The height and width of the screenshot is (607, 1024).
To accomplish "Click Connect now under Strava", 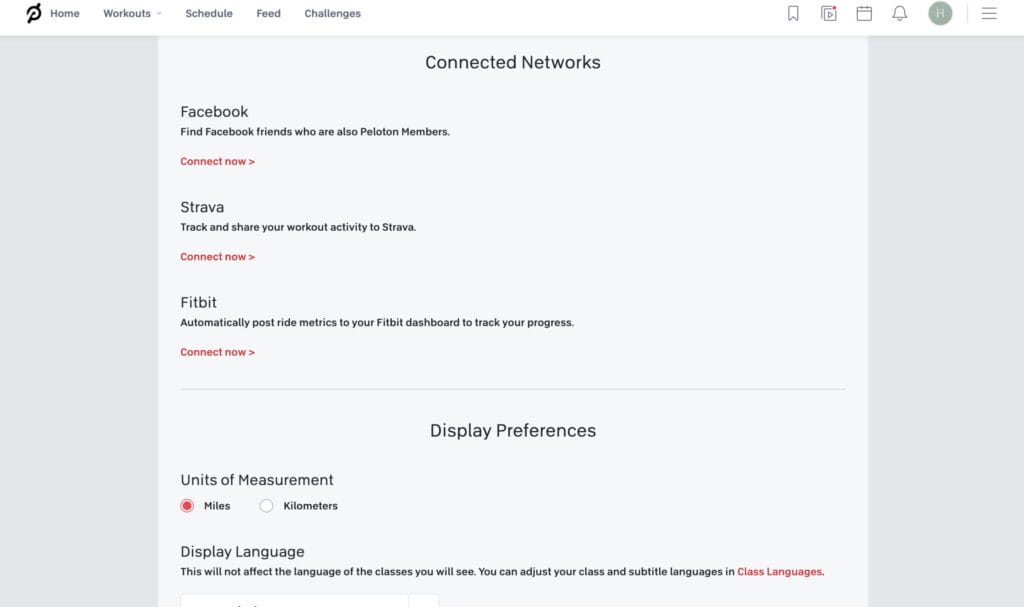I will 217,257.
